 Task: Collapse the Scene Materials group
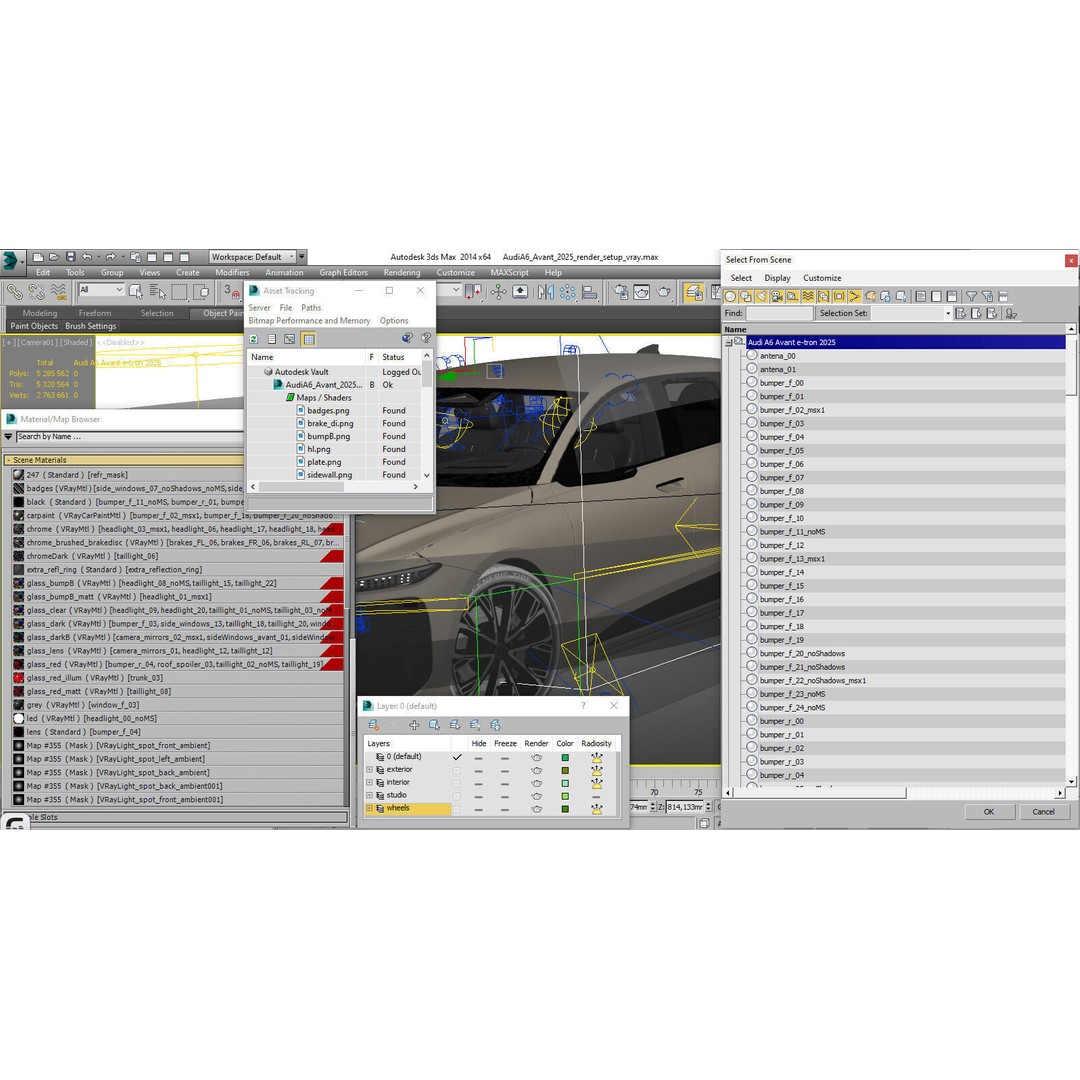tap(9, 460)
